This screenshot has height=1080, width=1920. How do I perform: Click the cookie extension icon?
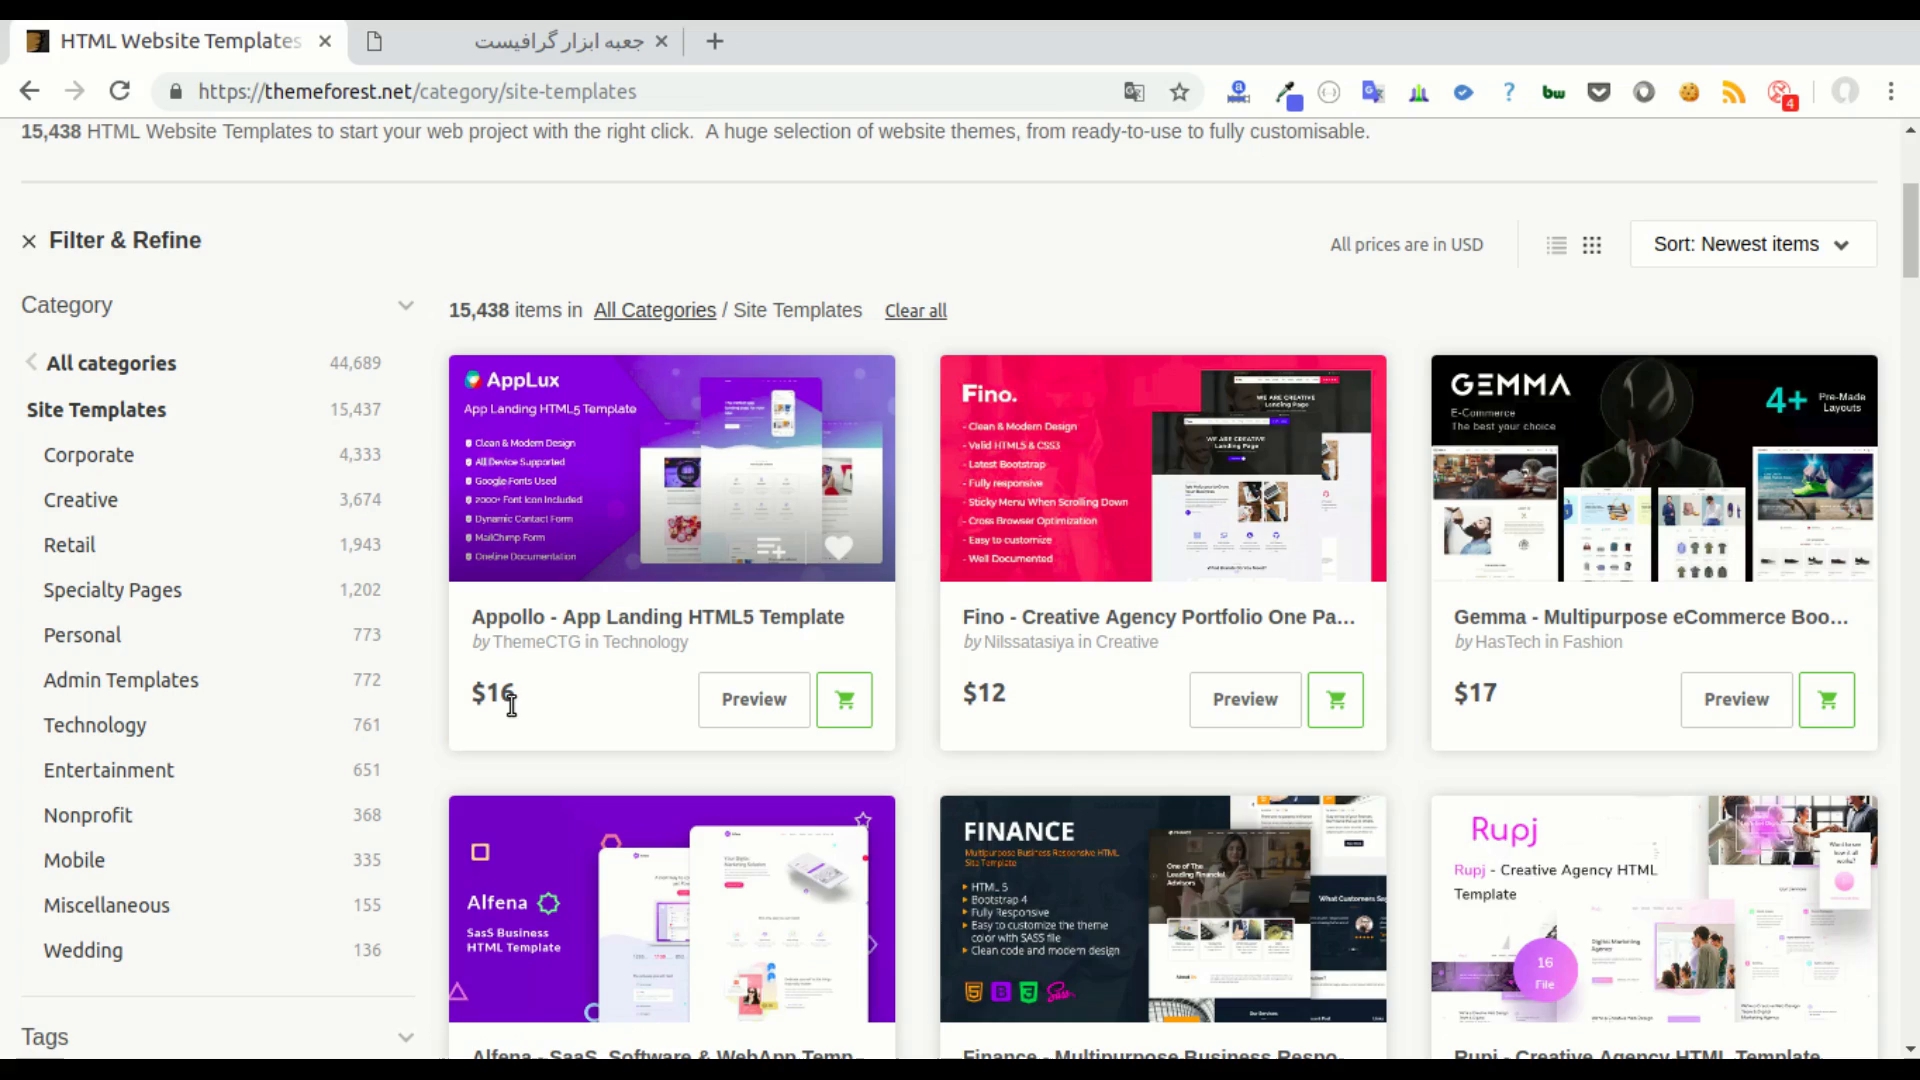pos(1689,92)
